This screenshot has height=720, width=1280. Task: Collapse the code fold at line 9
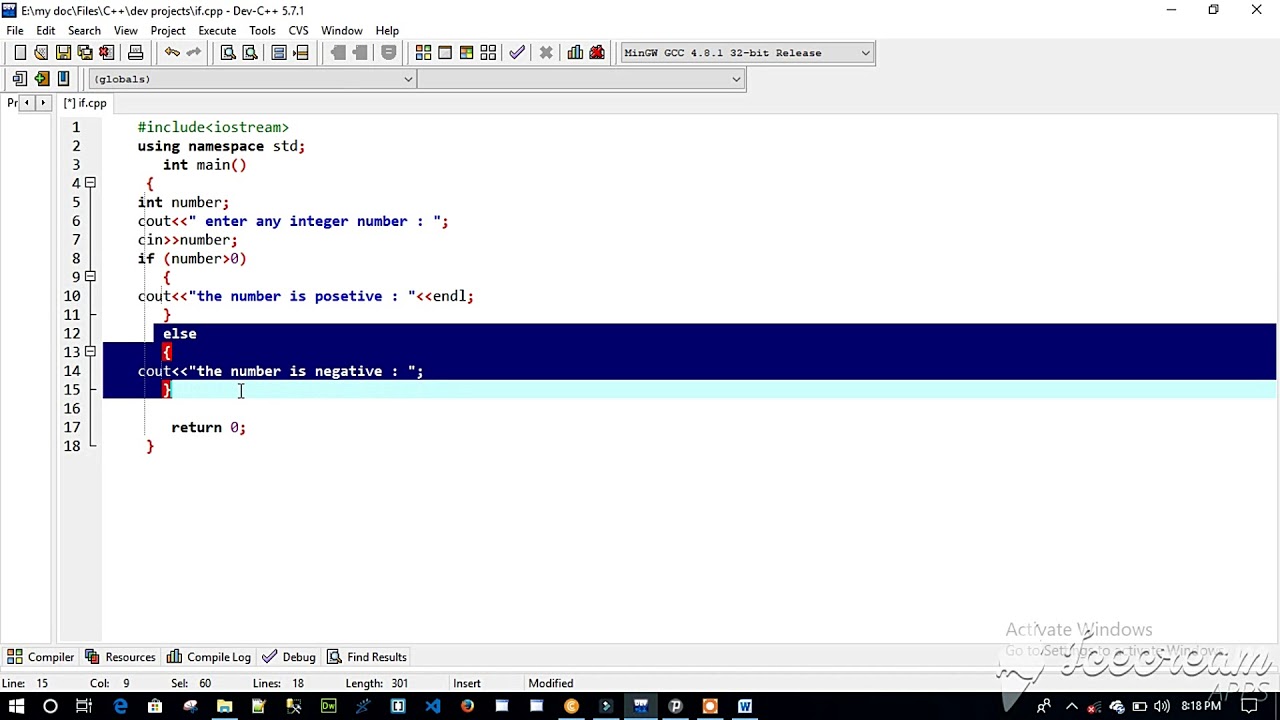pos(90,277)
